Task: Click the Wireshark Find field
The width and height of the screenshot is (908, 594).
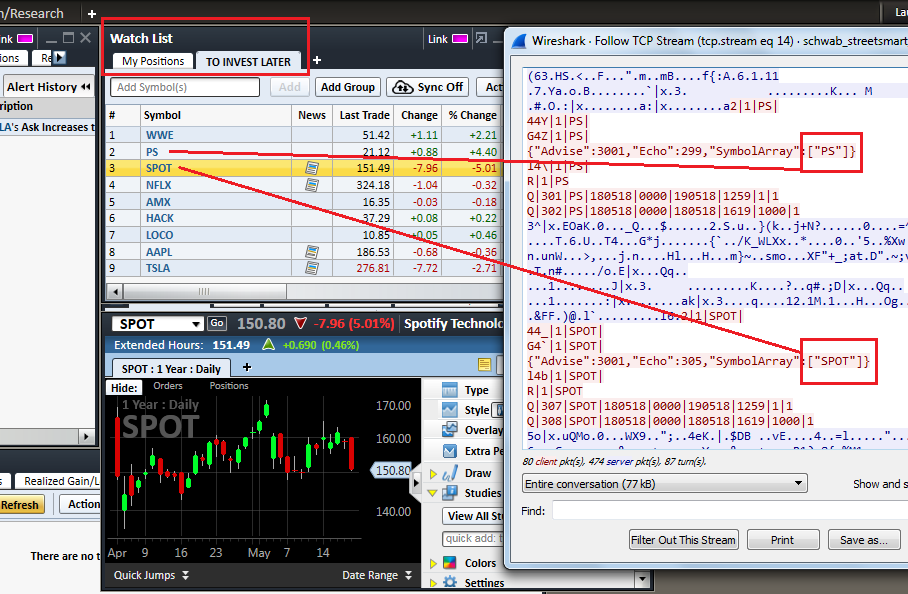Action: point(730,511)
